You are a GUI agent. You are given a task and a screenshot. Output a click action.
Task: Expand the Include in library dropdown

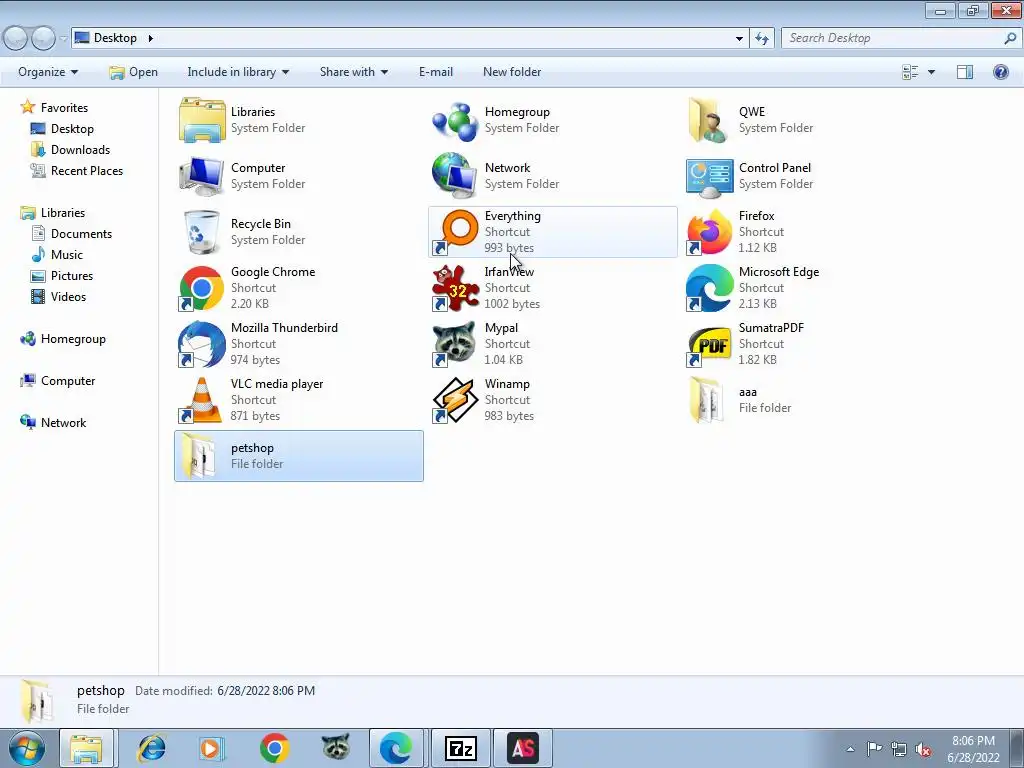coord(238,72)
